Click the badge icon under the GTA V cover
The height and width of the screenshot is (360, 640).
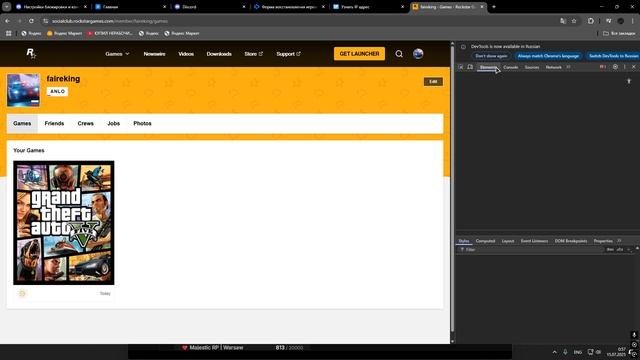(22, 293)
